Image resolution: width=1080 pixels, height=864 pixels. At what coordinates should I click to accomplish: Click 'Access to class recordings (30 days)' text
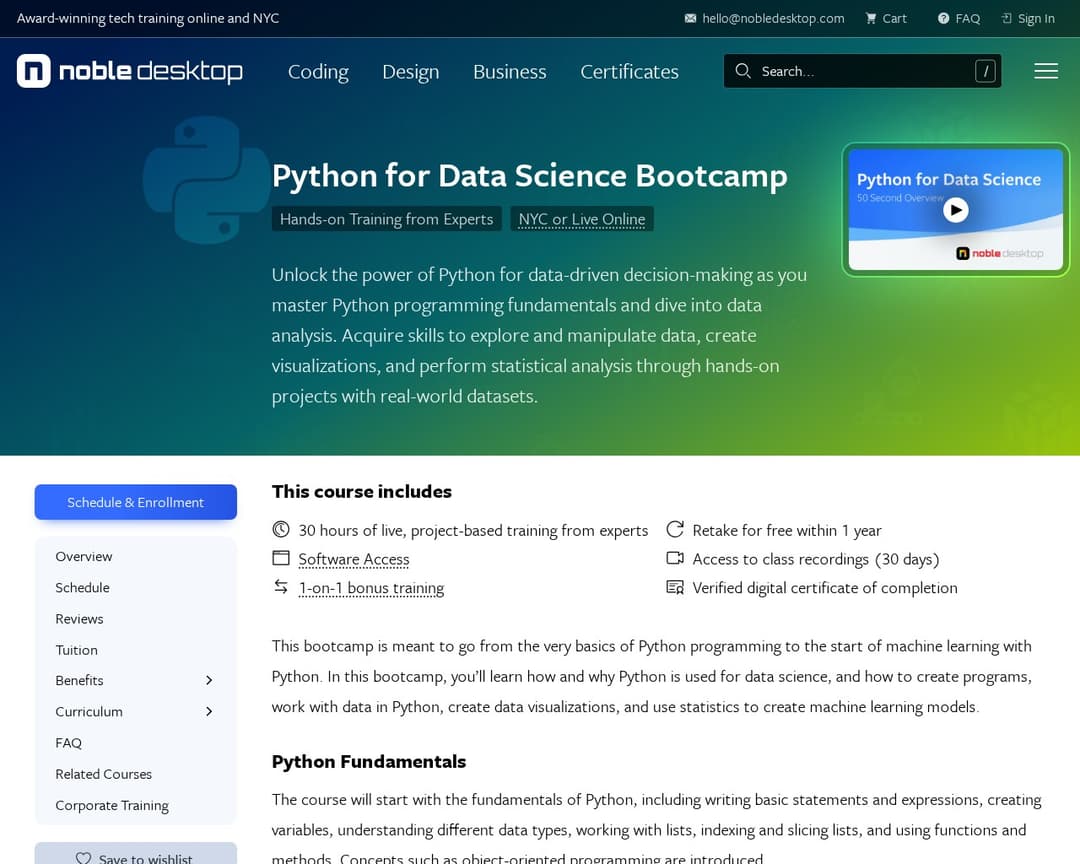[816, 559]
